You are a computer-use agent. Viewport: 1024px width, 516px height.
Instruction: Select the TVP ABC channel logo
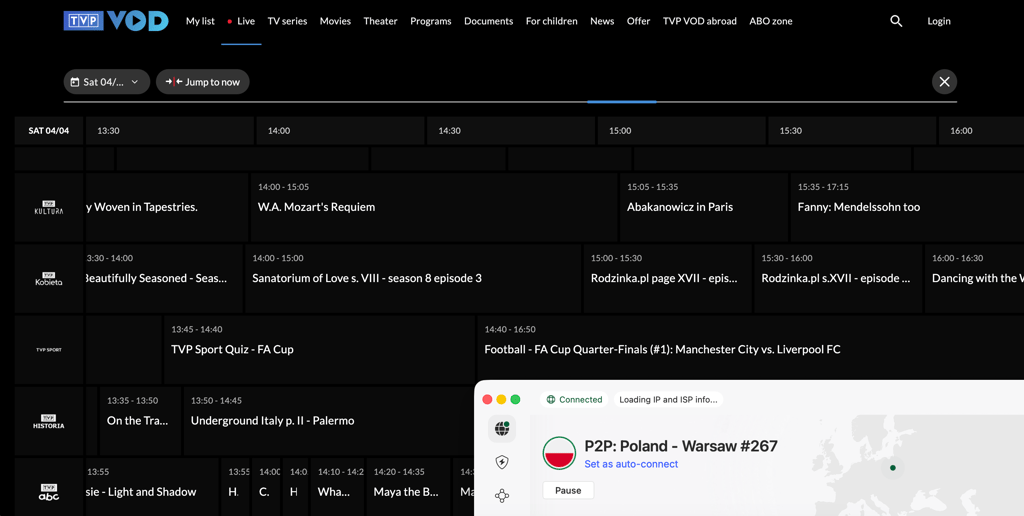[49, 492]
